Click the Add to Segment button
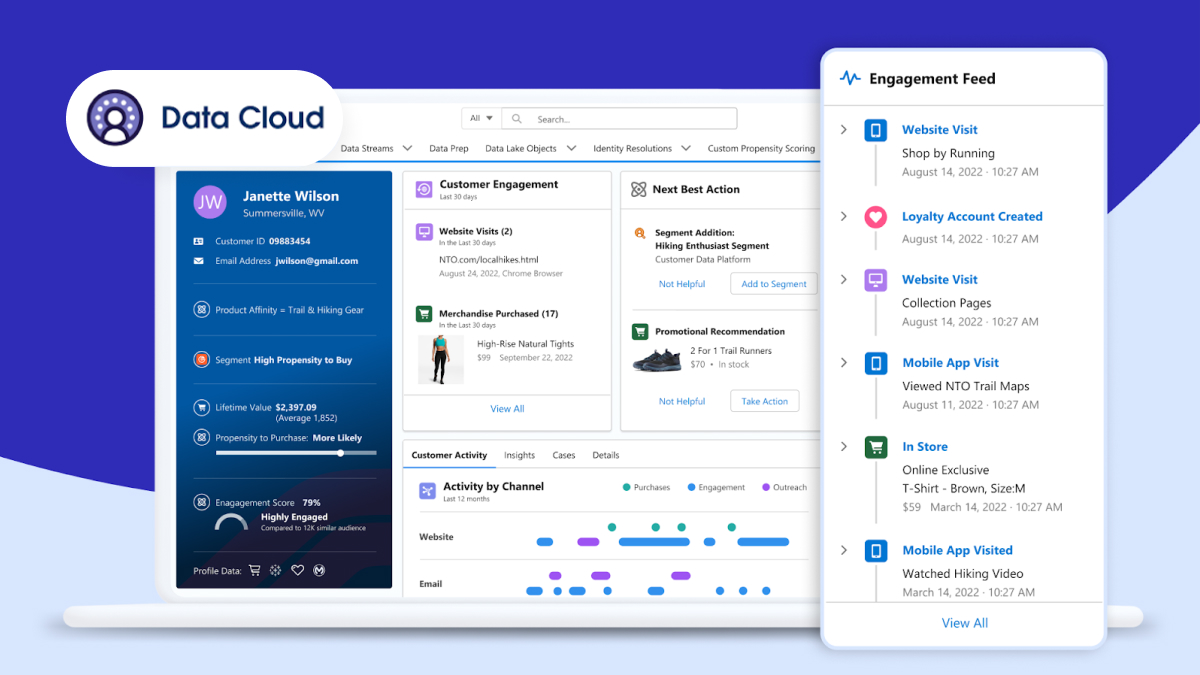The height and width of the screenshot is (675, 1200). pos(773,284)
